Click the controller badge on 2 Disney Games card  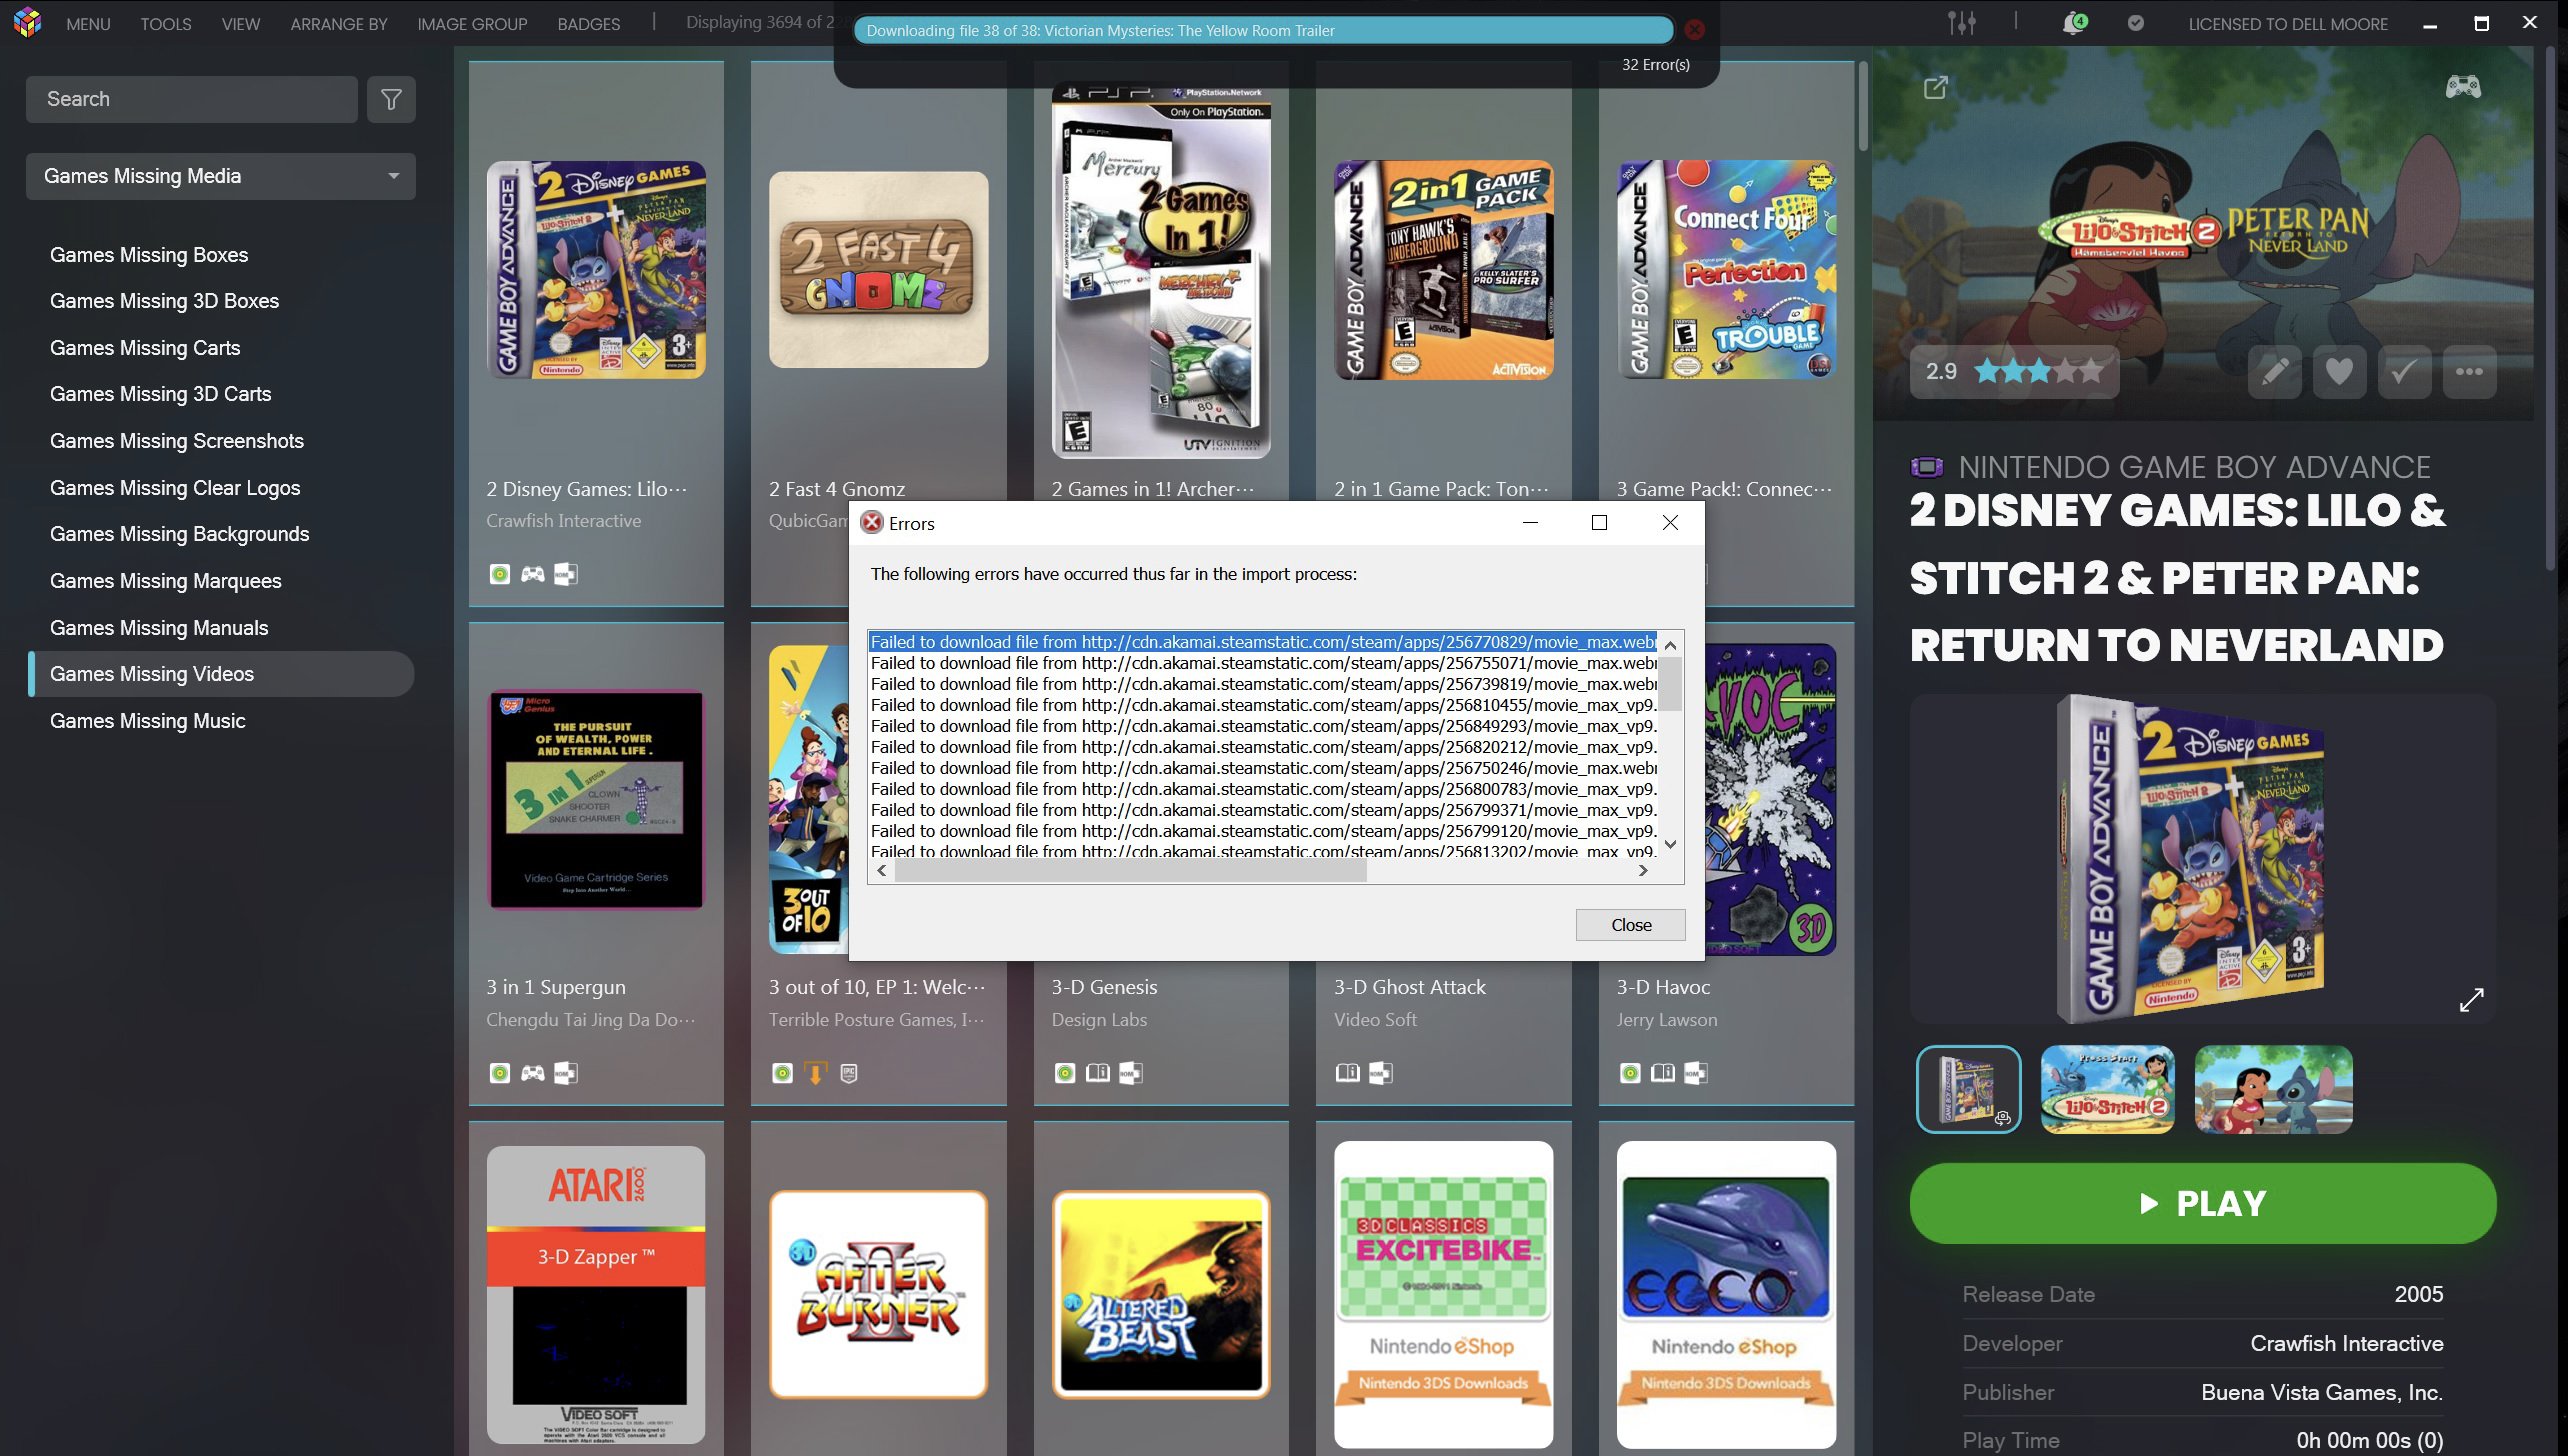coord(533,574)
